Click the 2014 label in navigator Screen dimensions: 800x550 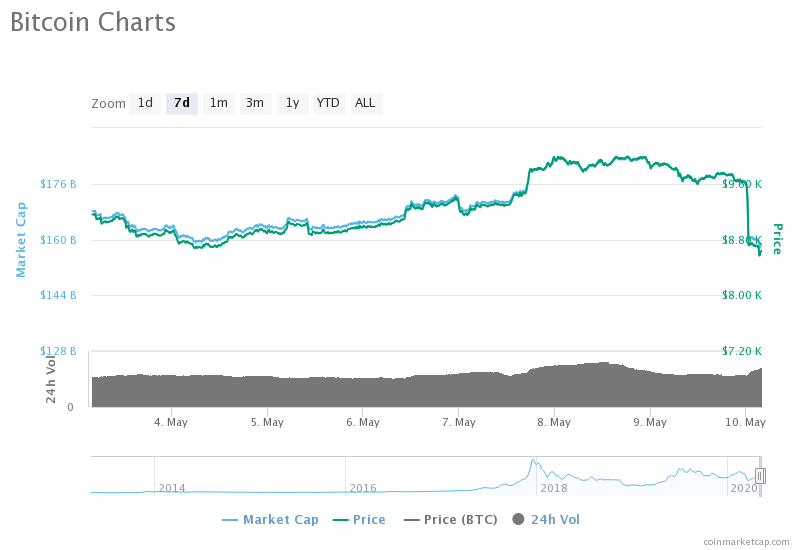point(172,488)
